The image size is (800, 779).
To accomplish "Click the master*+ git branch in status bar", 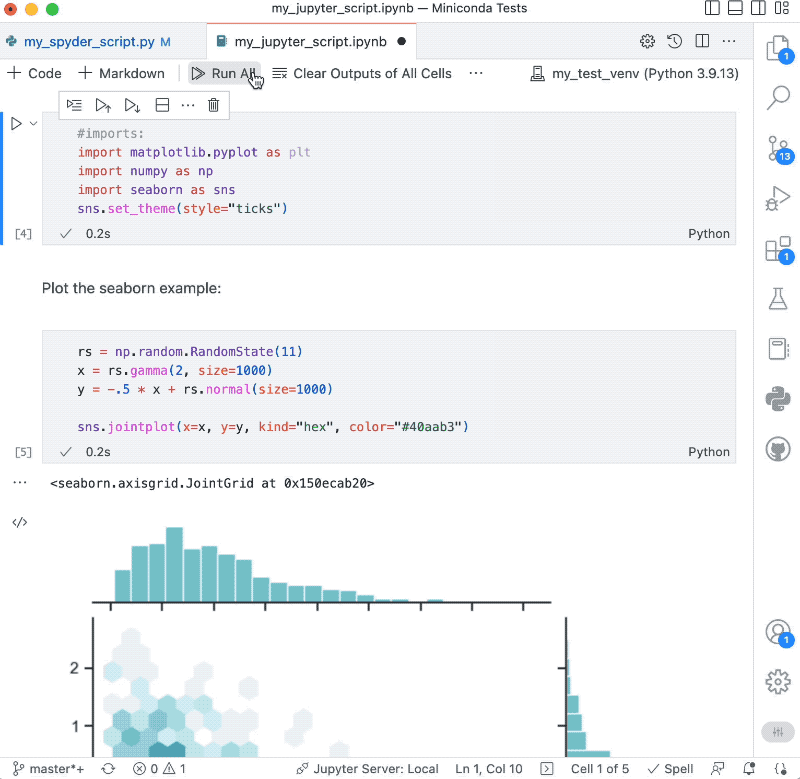I will (48, 769).
